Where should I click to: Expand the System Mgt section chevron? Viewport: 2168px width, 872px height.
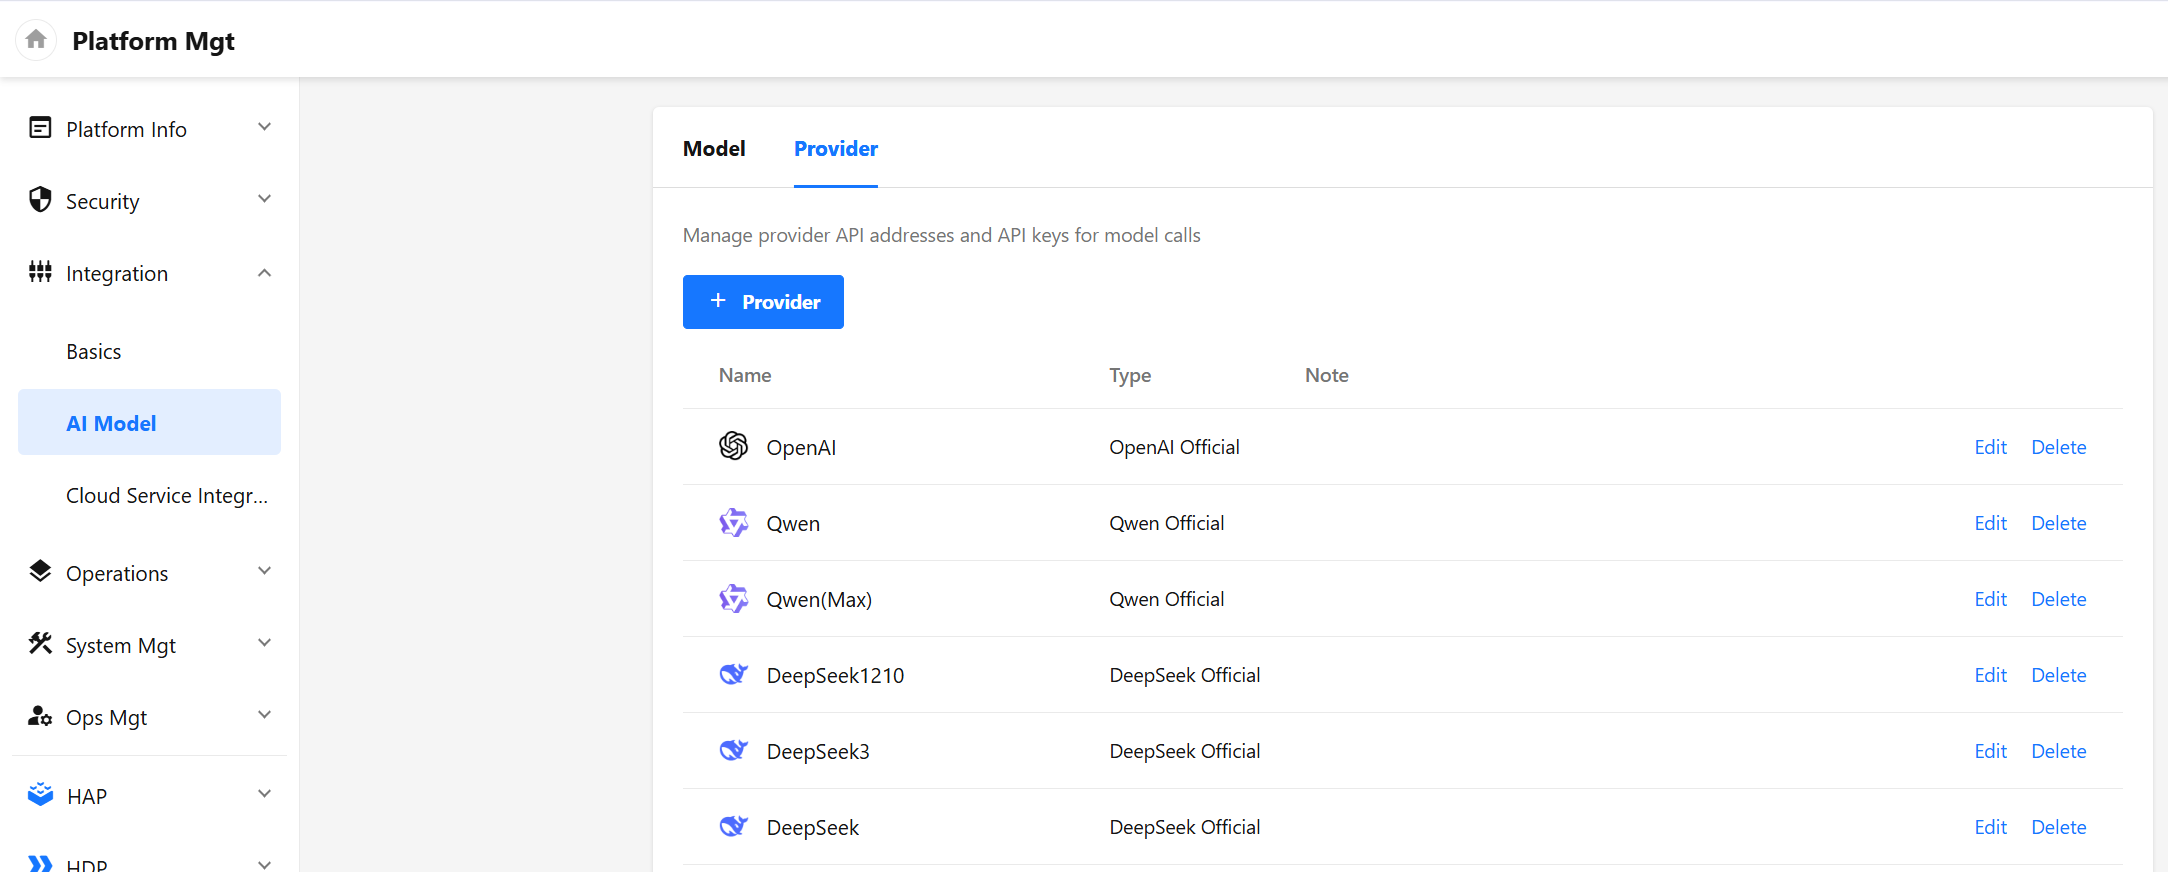[264, 643]
